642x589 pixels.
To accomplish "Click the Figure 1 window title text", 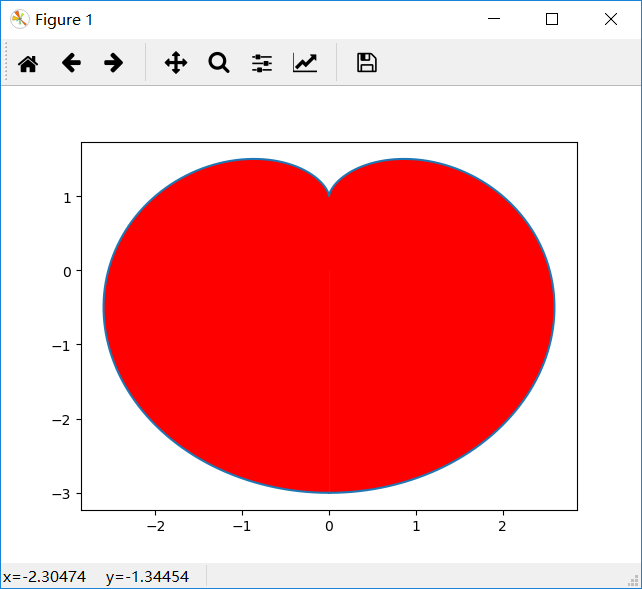I will 64,20.
